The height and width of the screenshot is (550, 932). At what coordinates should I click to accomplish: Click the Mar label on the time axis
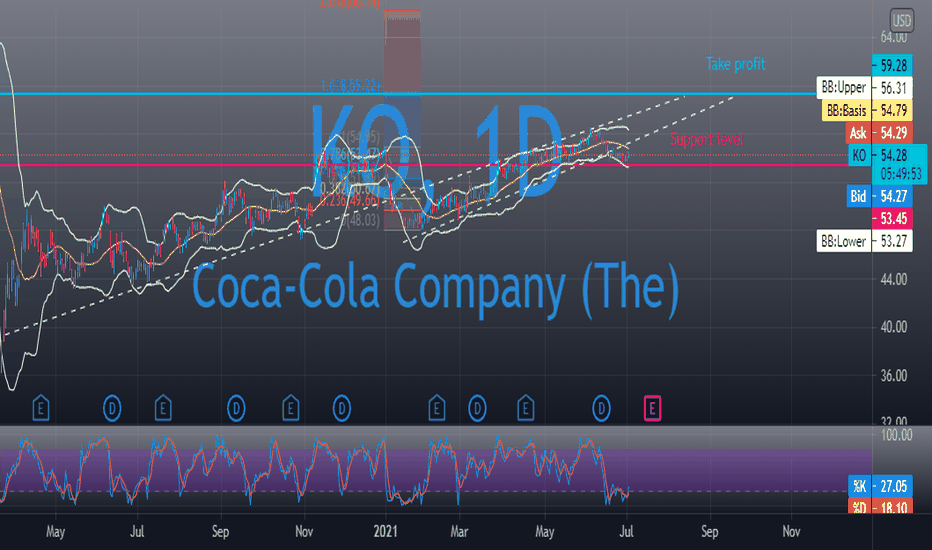coord(458,531)
